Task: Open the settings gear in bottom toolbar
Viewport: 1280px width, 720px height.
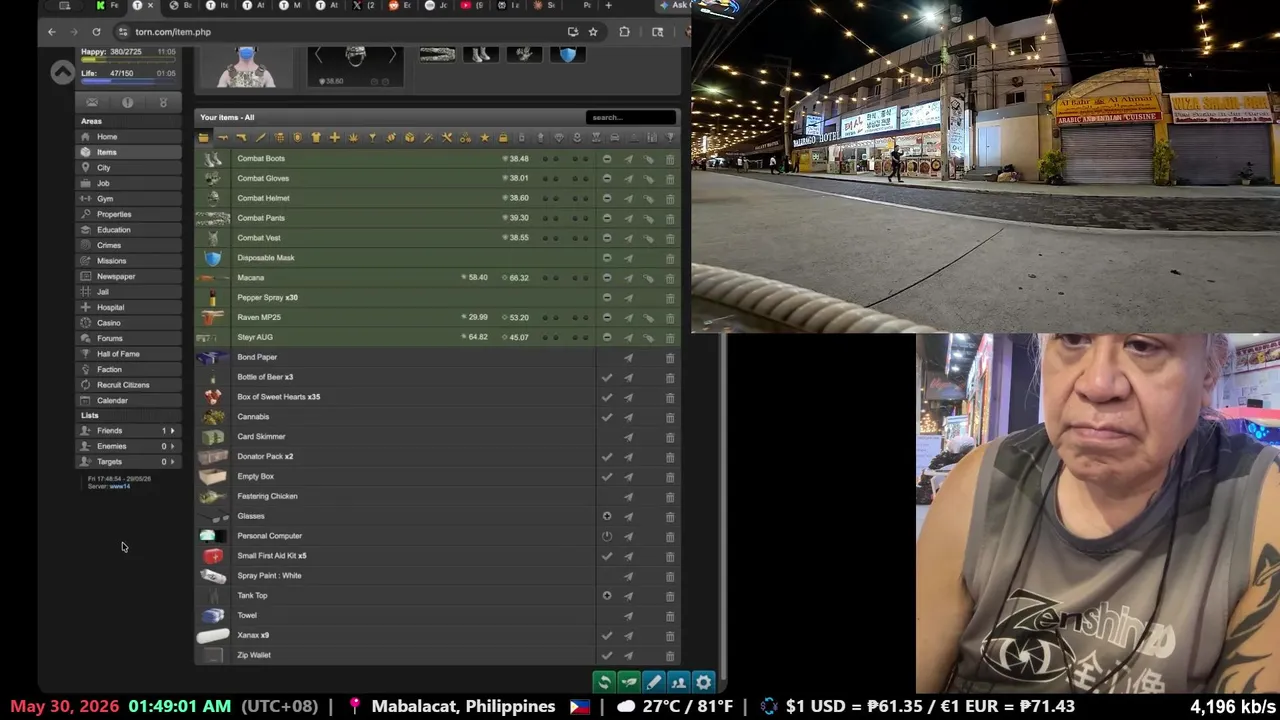Action: [x=704, y=682]
